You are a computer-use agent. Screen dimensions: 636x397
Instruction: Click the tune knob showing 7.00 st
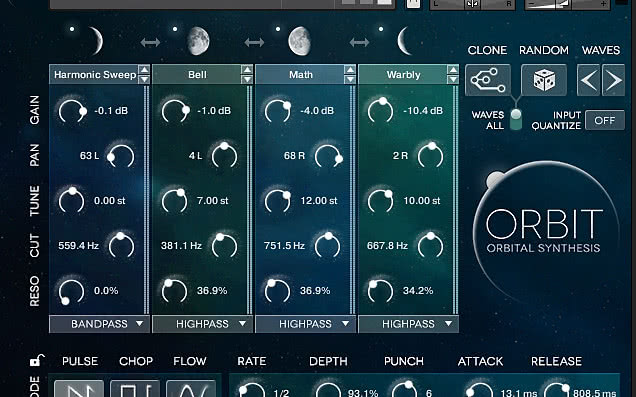click(174, 201)
